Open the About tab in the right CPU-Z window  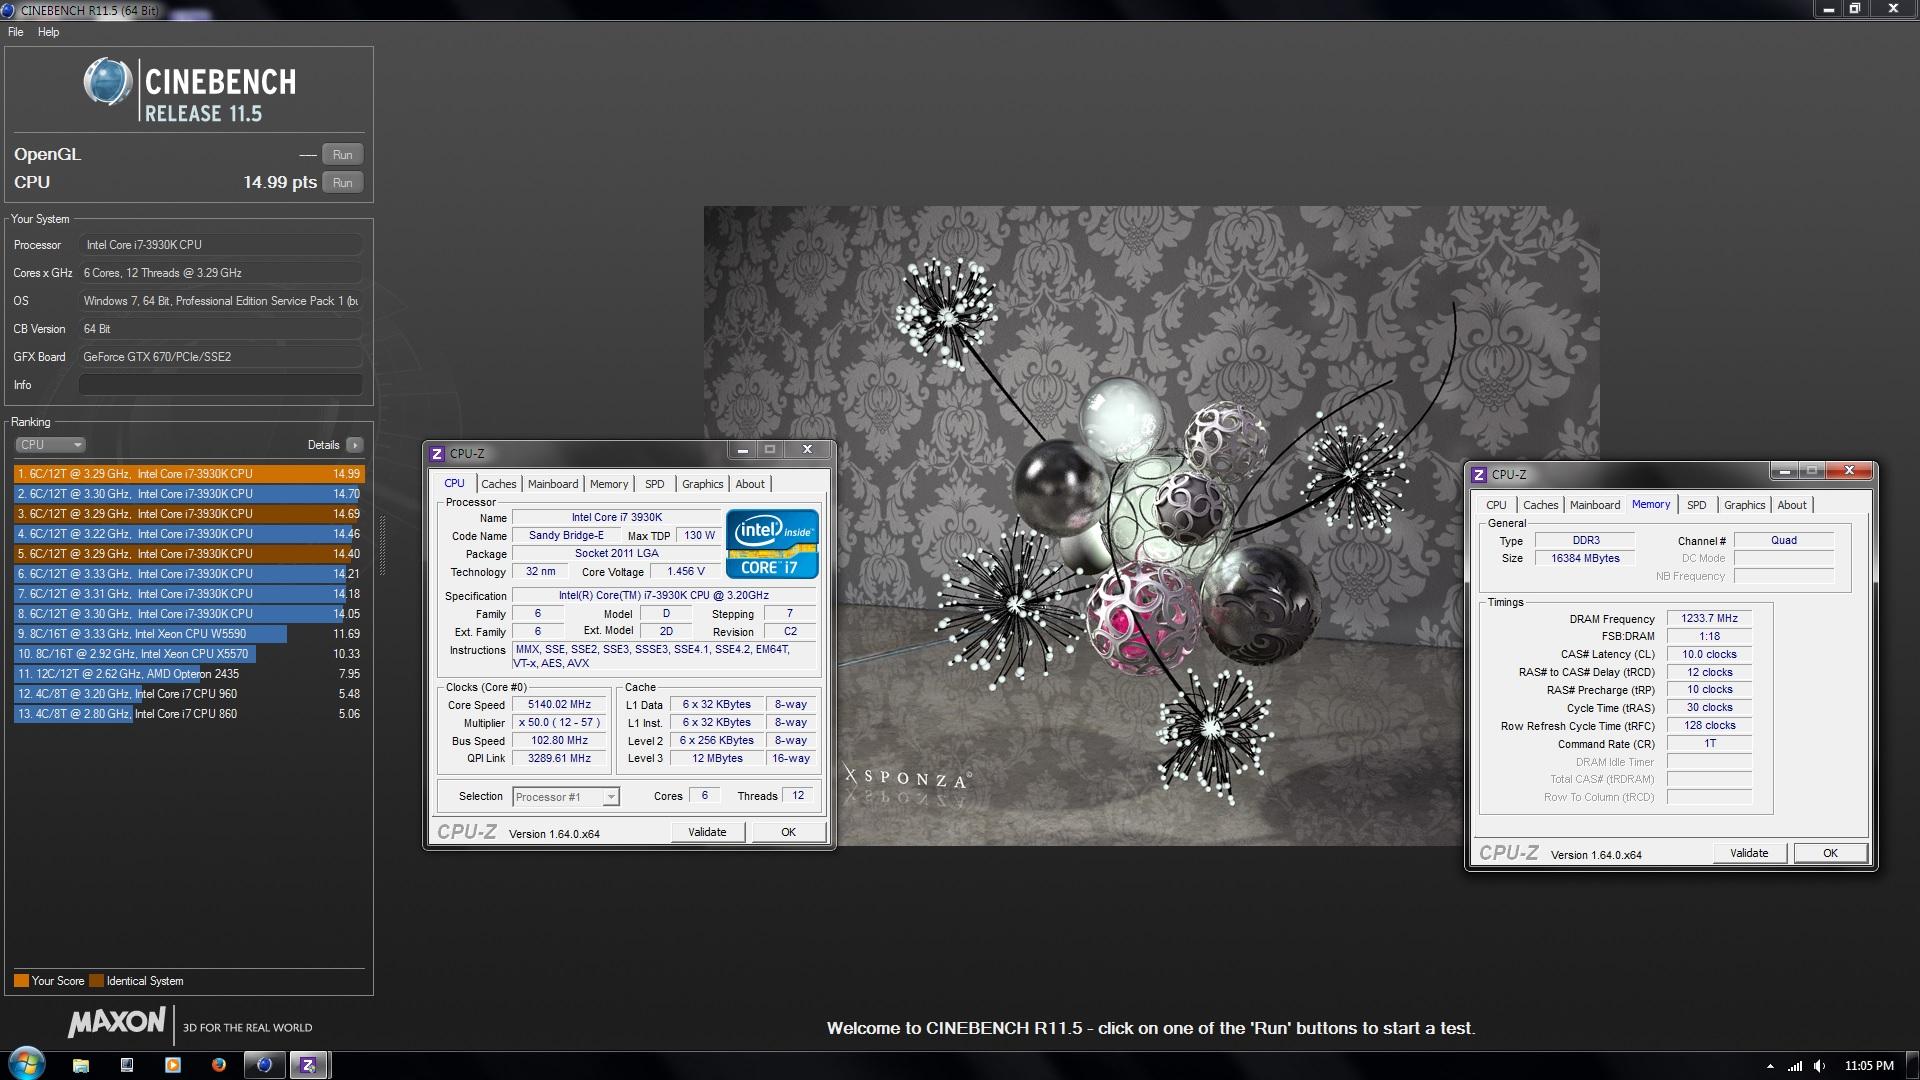coord(1792,505)
